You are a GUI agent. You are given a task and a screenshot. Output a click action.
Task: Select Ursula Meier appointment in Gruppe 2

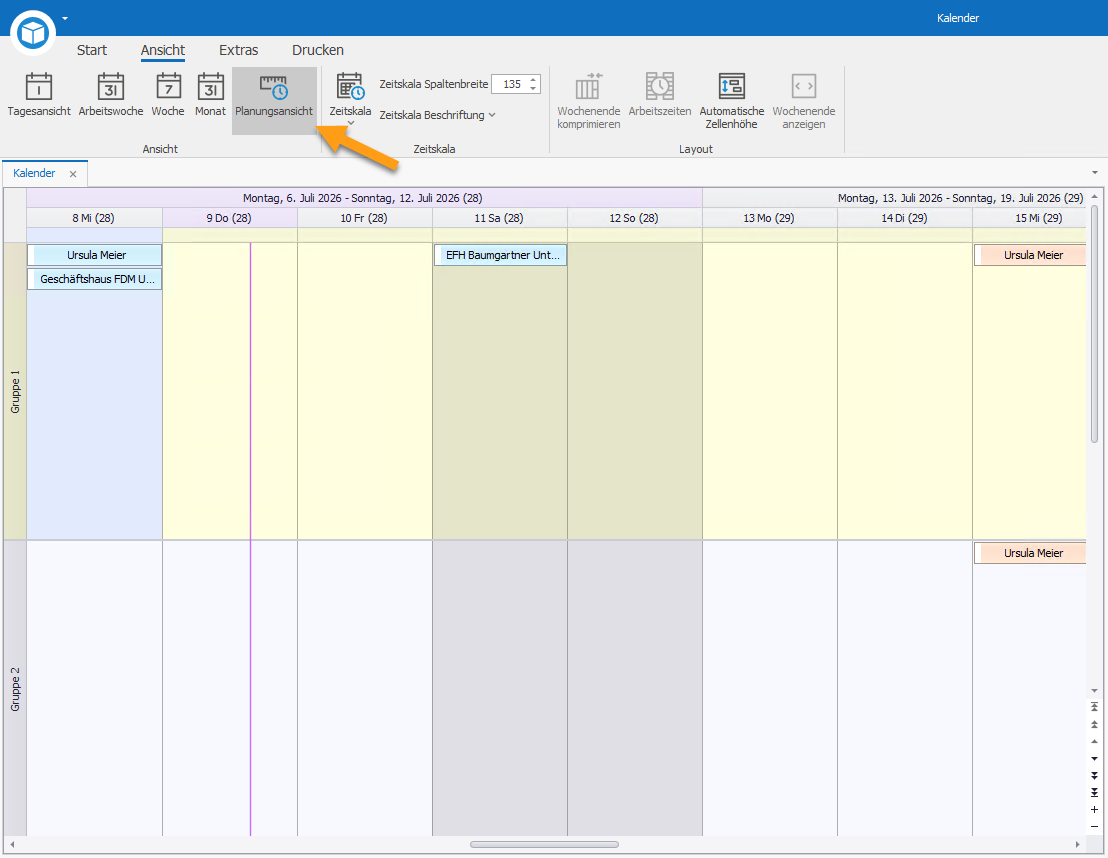(x=1030, y=553)
